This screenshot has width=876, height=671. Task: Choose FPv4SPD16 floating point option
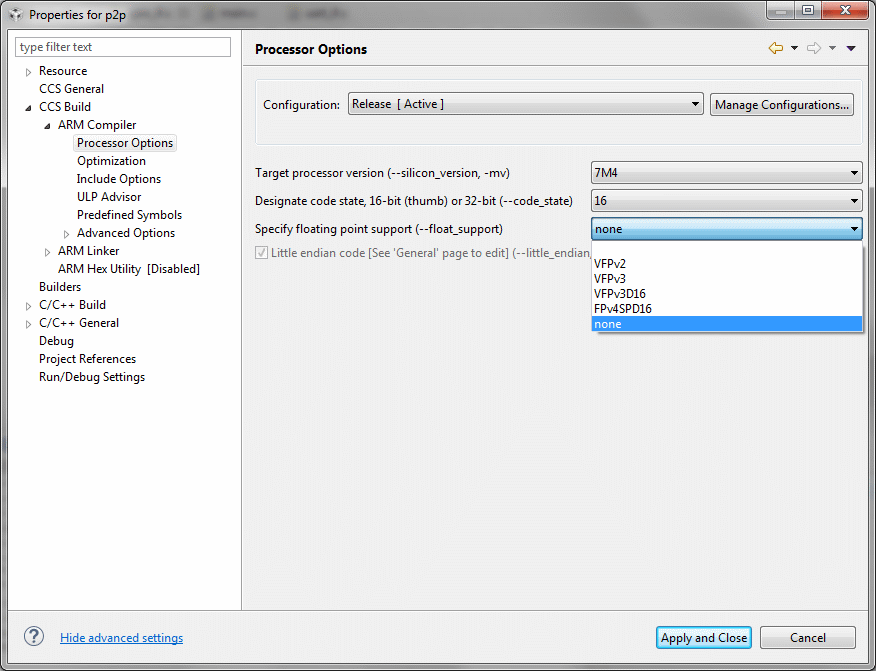(x=623, y=309)
